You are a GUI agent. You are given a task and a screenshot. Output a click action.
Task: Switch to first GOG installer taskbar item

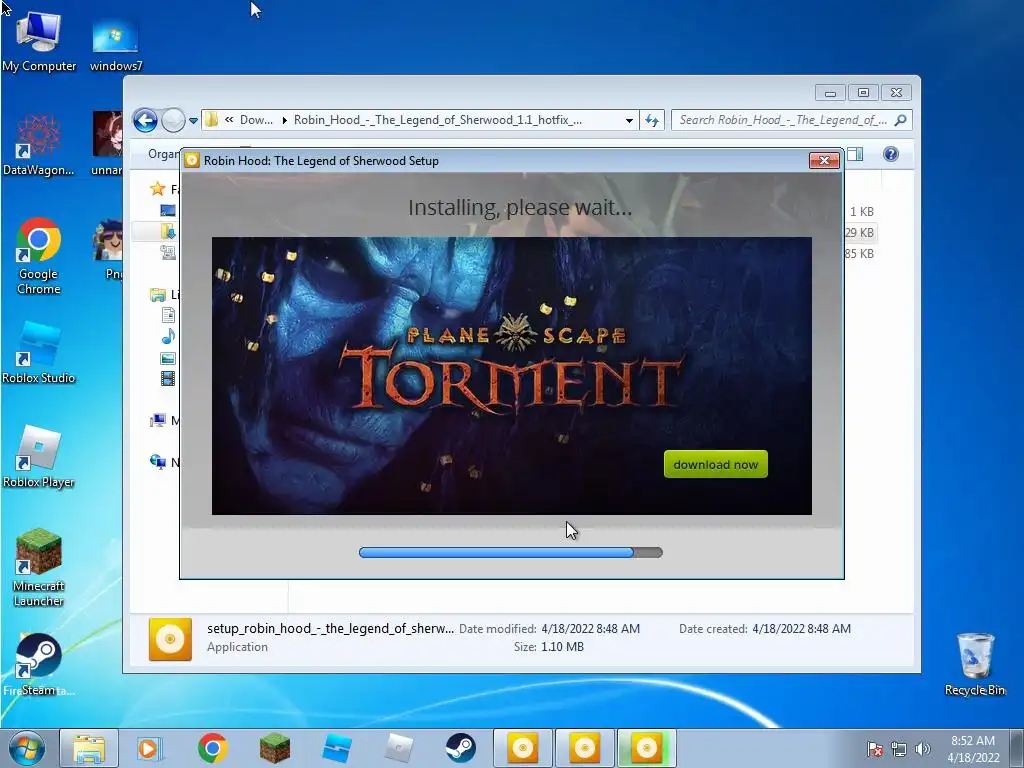[522, 748]
